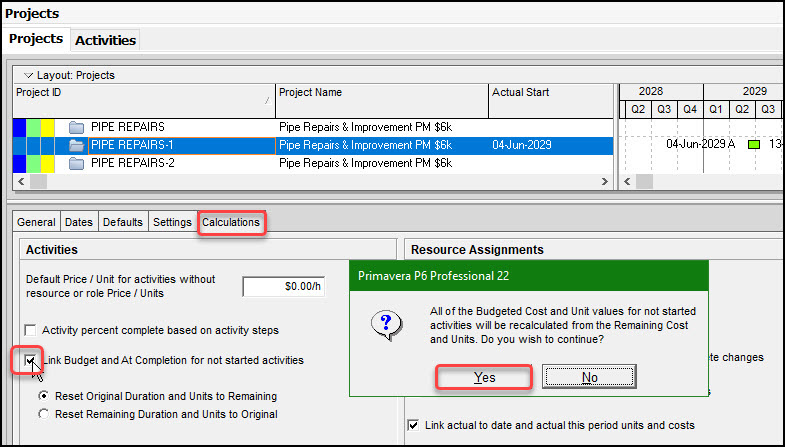
Task: Switch to the Activities tab
Action: tap(106, 40)
